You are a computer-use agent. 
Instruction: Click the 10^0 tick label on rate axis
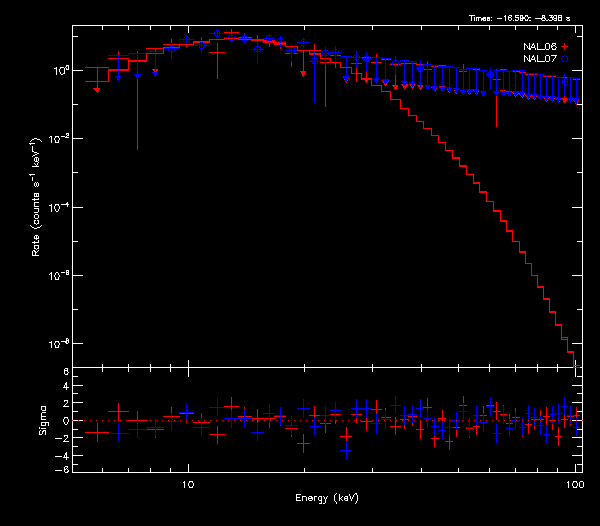(x=59, y=70)
